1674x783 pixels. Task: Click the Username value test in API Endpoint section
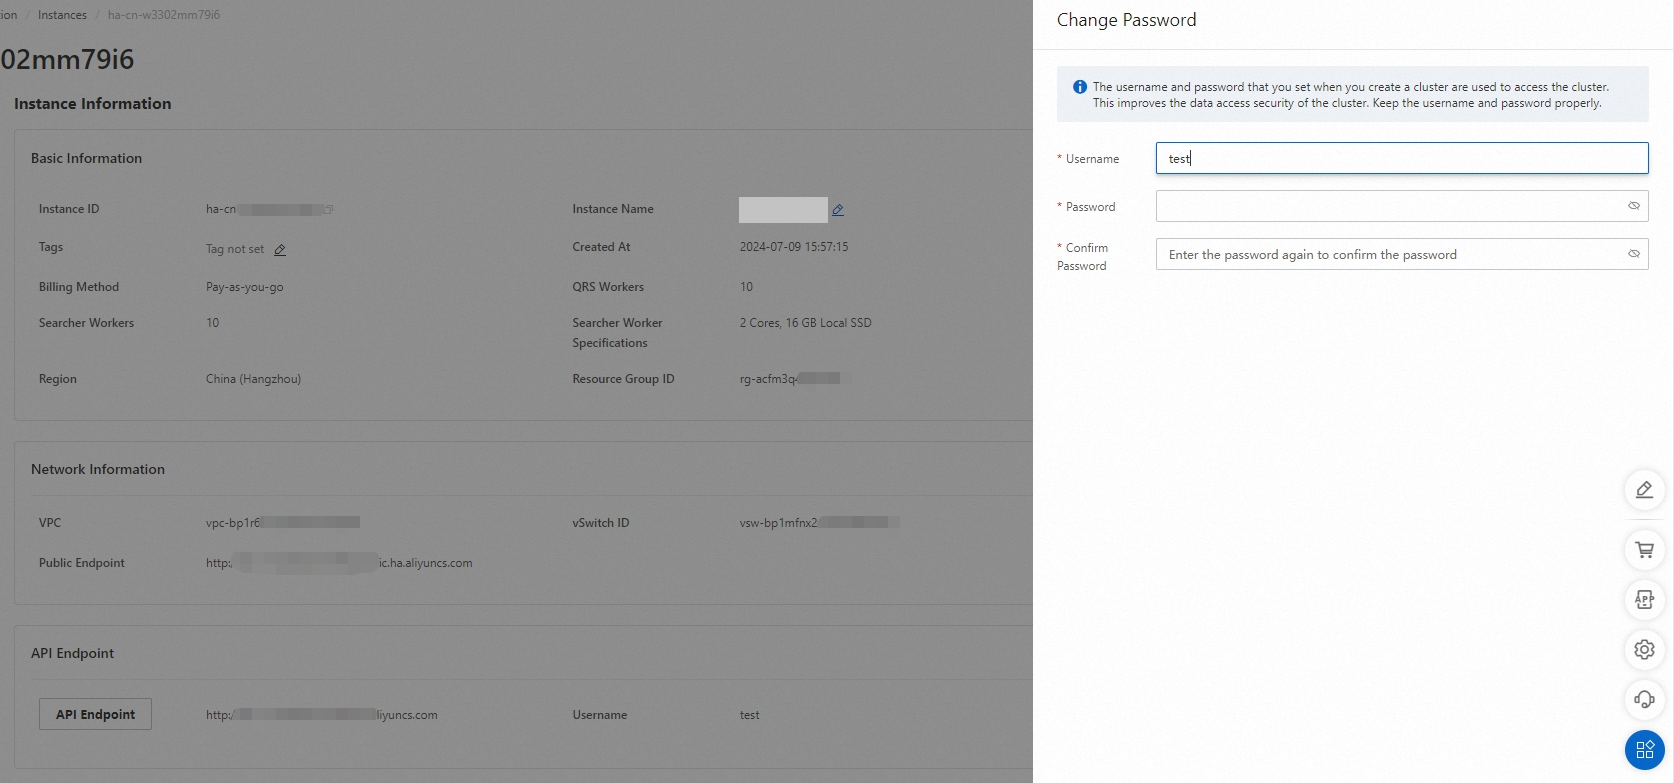[x=750, y=715]
